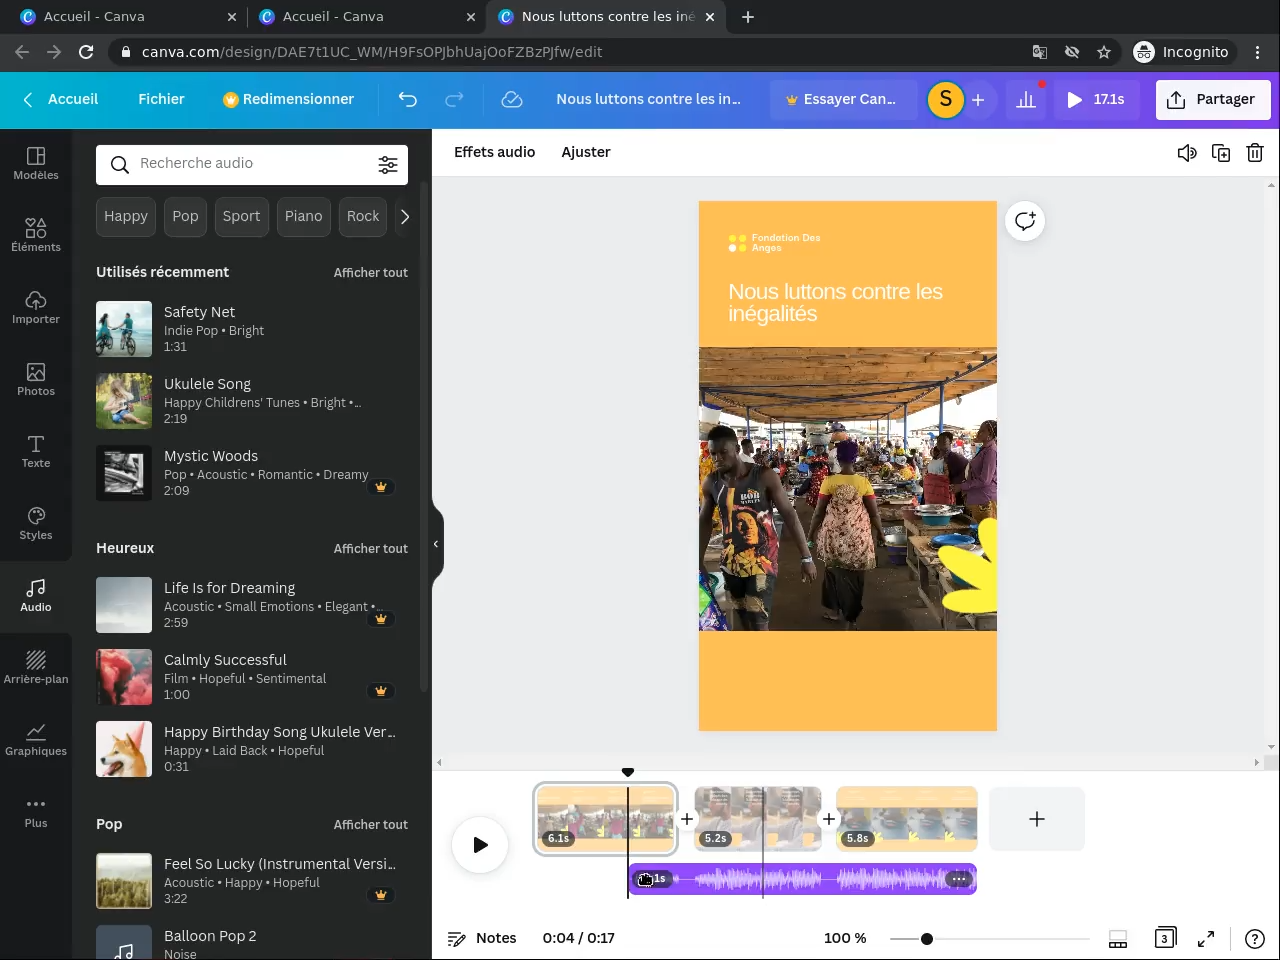Open audio track options menu
Screen dimensions: 1280x960
tap(959, 879)
